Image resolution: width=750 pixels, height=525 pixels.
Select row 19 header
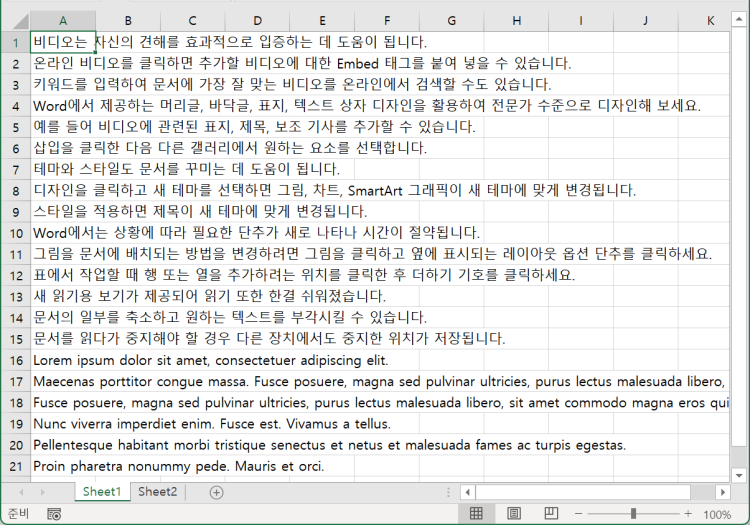(16, 424)
